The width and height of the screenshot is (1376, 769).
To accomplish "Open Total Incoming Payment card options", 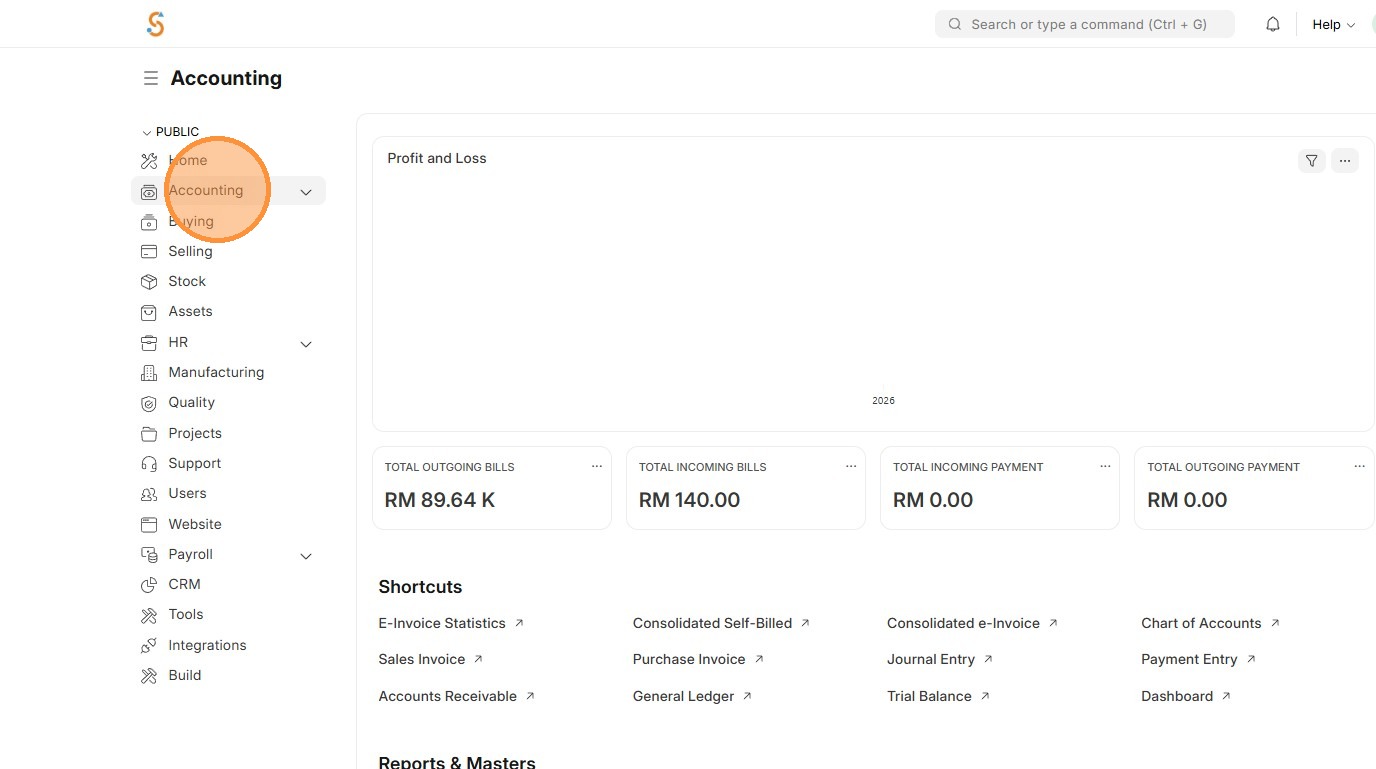I will pos(1105,466).
